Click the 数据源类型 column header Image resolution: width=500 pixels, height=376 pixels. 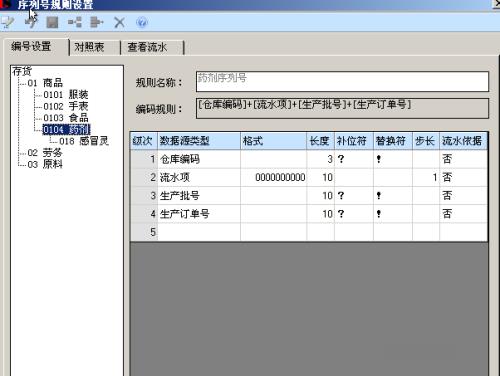[x=199, y=141]
